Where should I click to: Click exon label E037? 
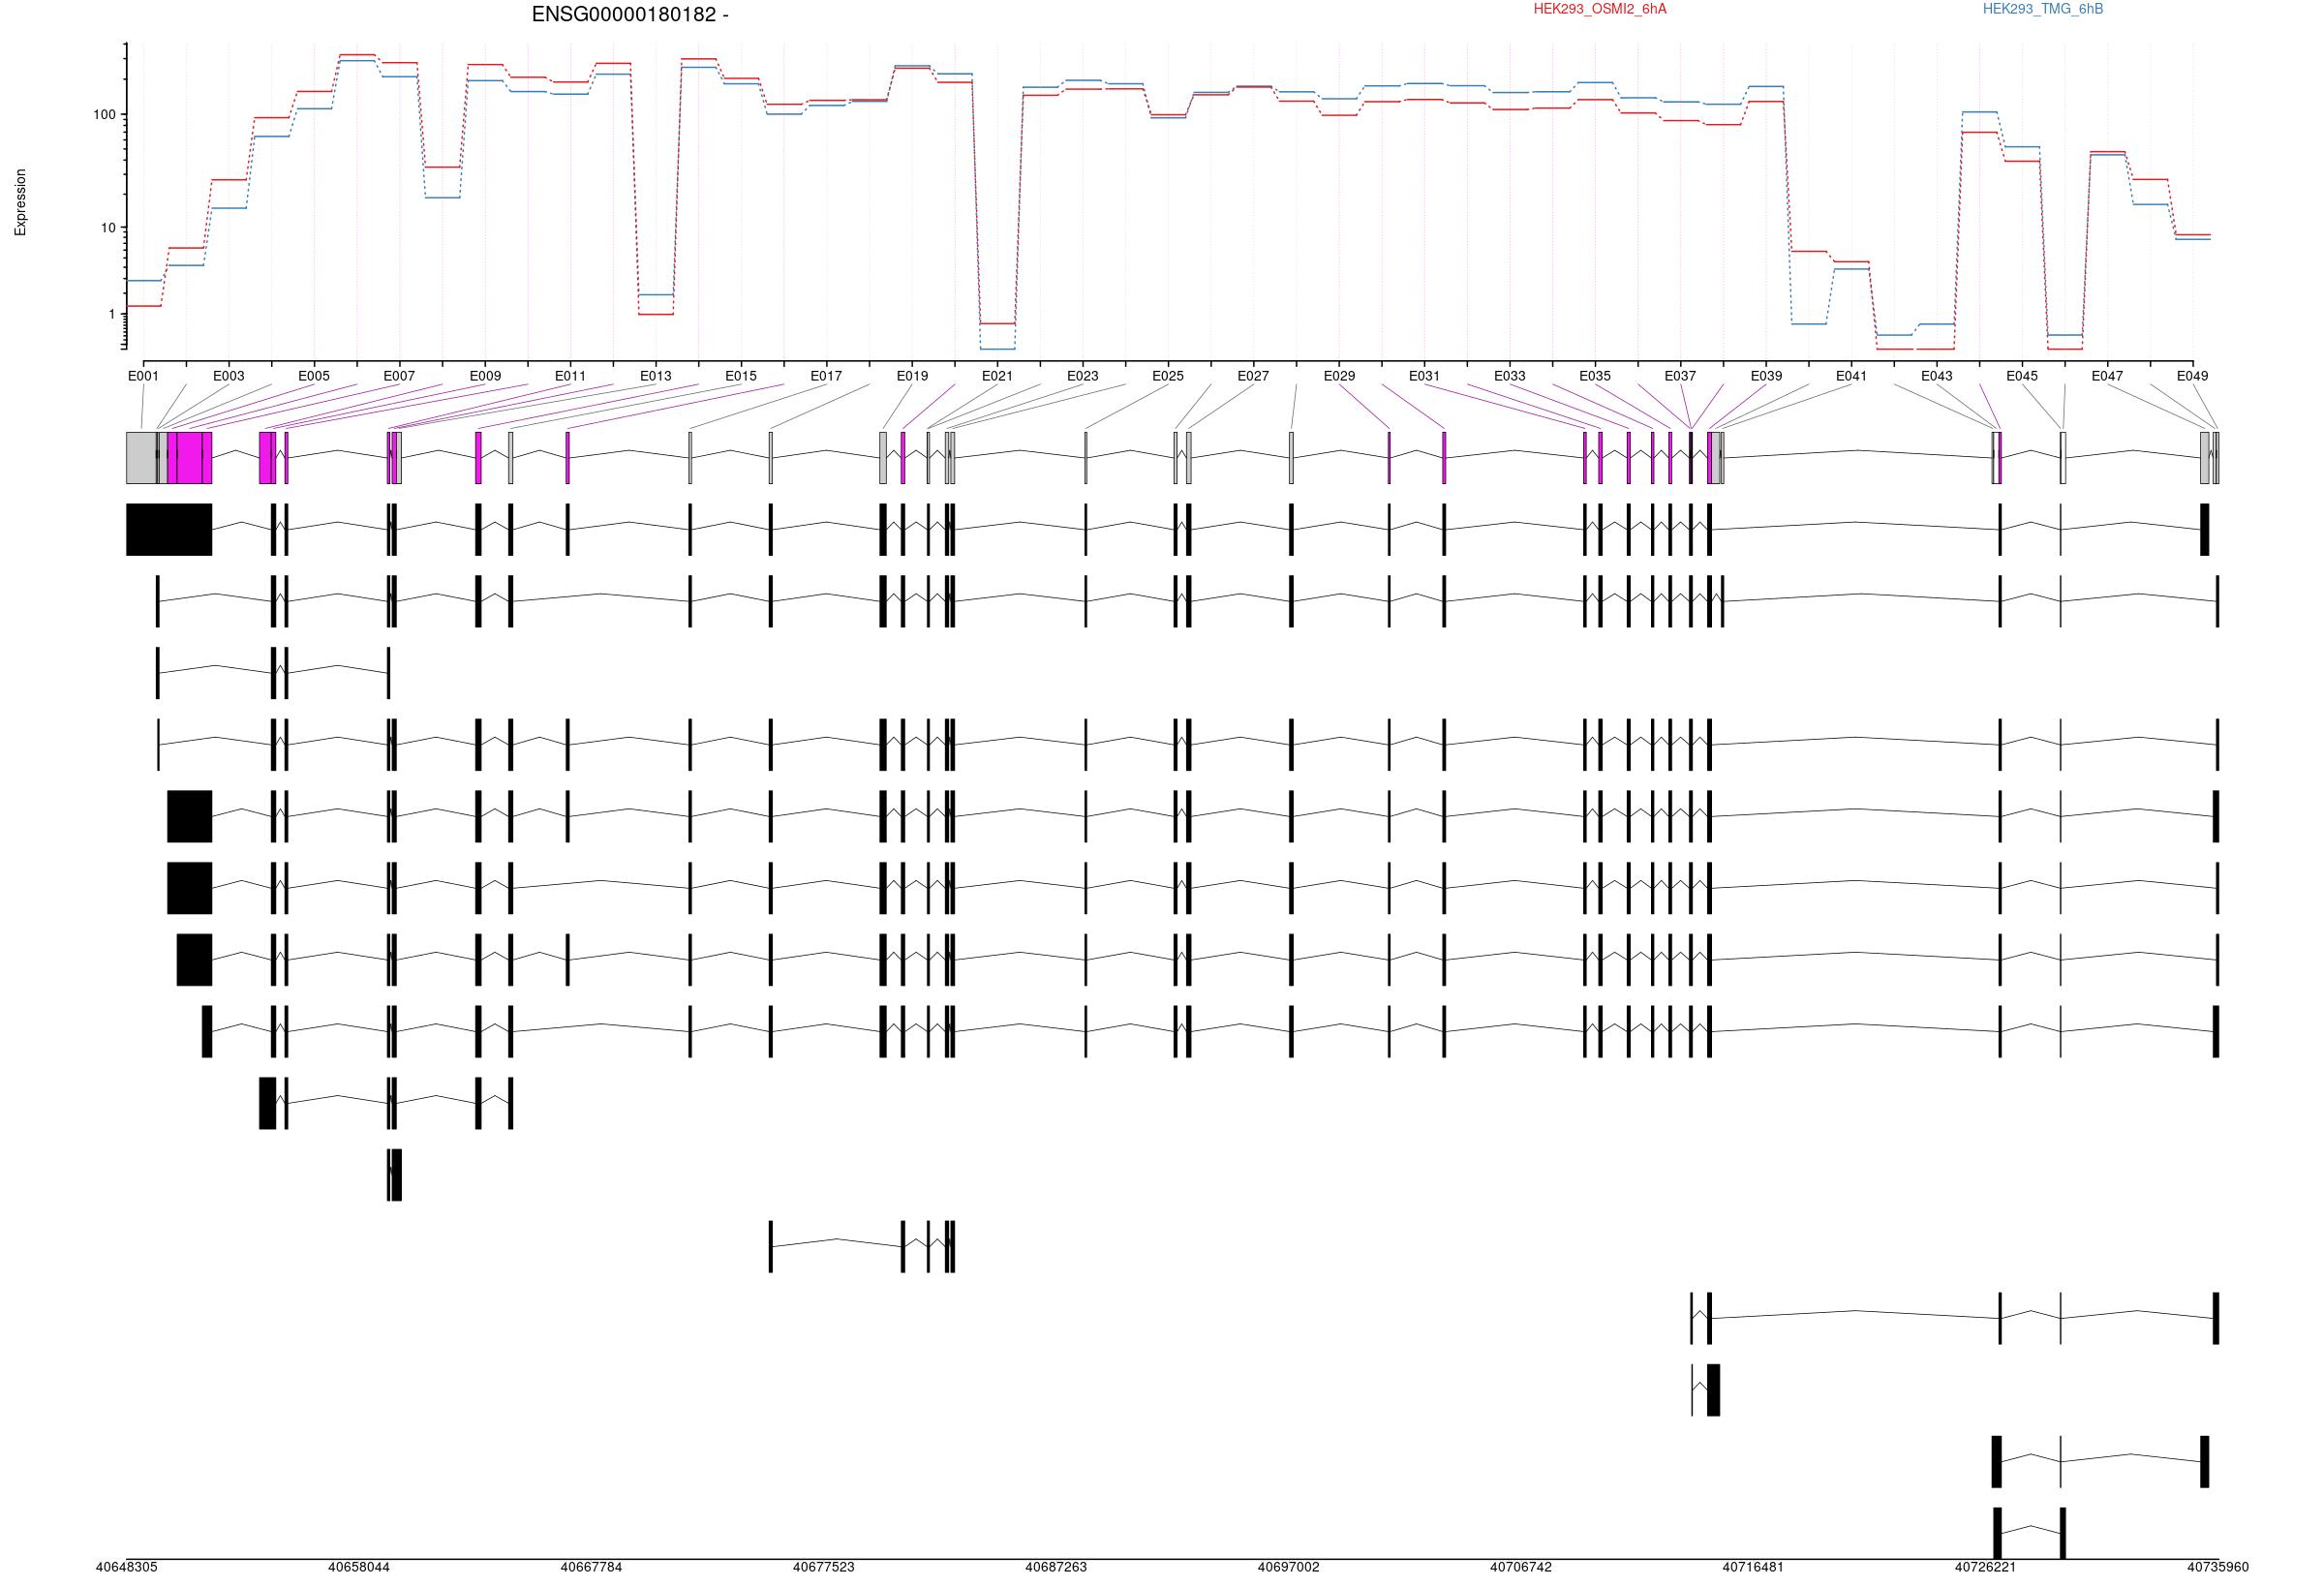(x=1680, y=376)
